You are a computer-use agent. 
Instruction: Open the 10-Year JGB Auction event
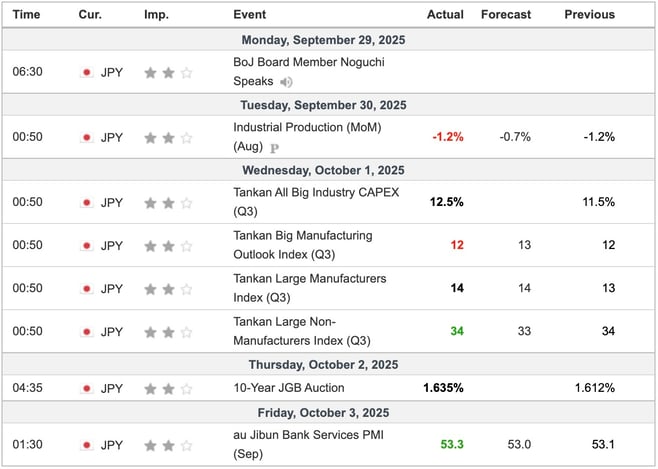(x=288, y=388)
